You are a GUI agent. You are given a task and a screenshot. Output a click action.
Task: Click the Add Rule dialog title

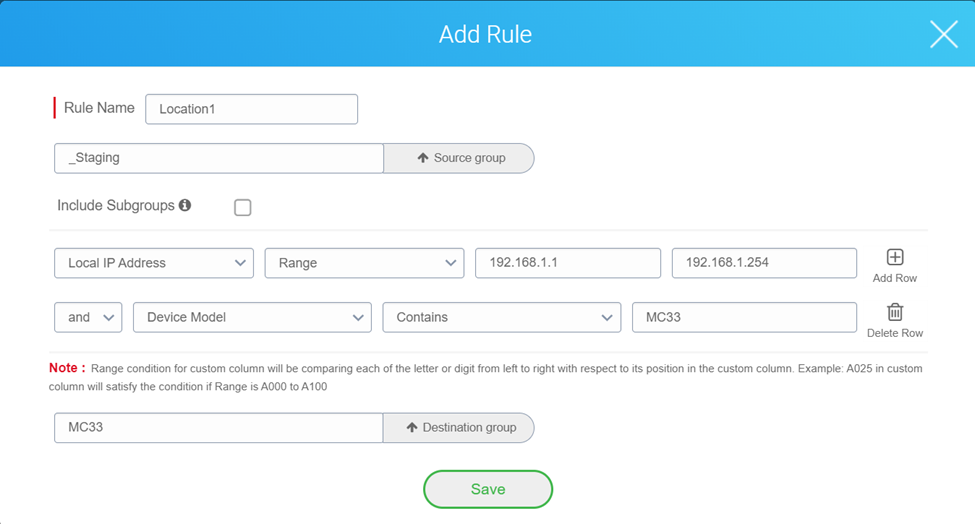tap(486, 34)
